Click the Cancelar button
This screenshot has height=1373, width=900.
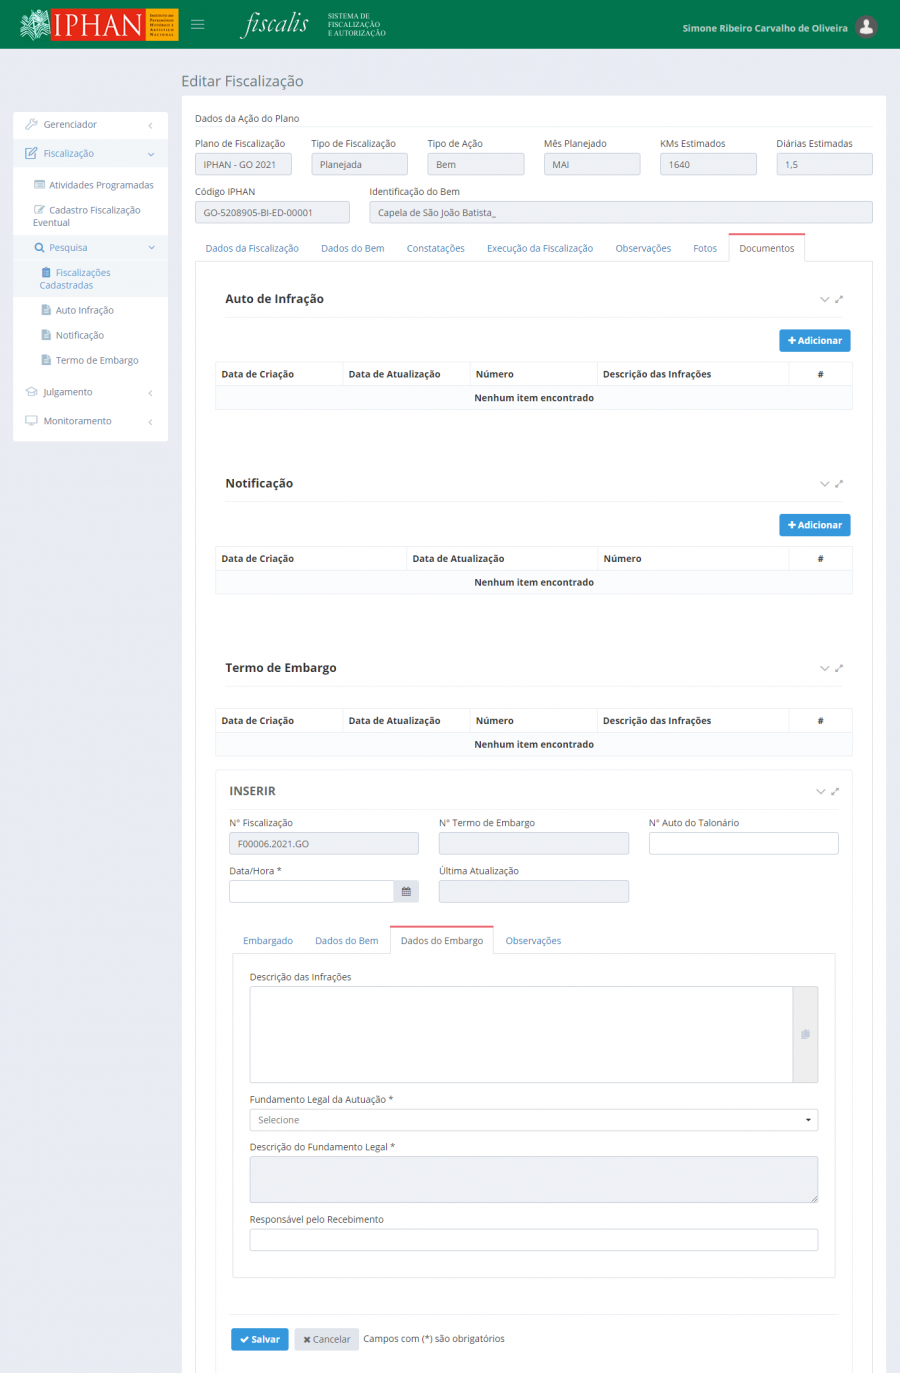pyautogui.click(x=326, y=1339)
